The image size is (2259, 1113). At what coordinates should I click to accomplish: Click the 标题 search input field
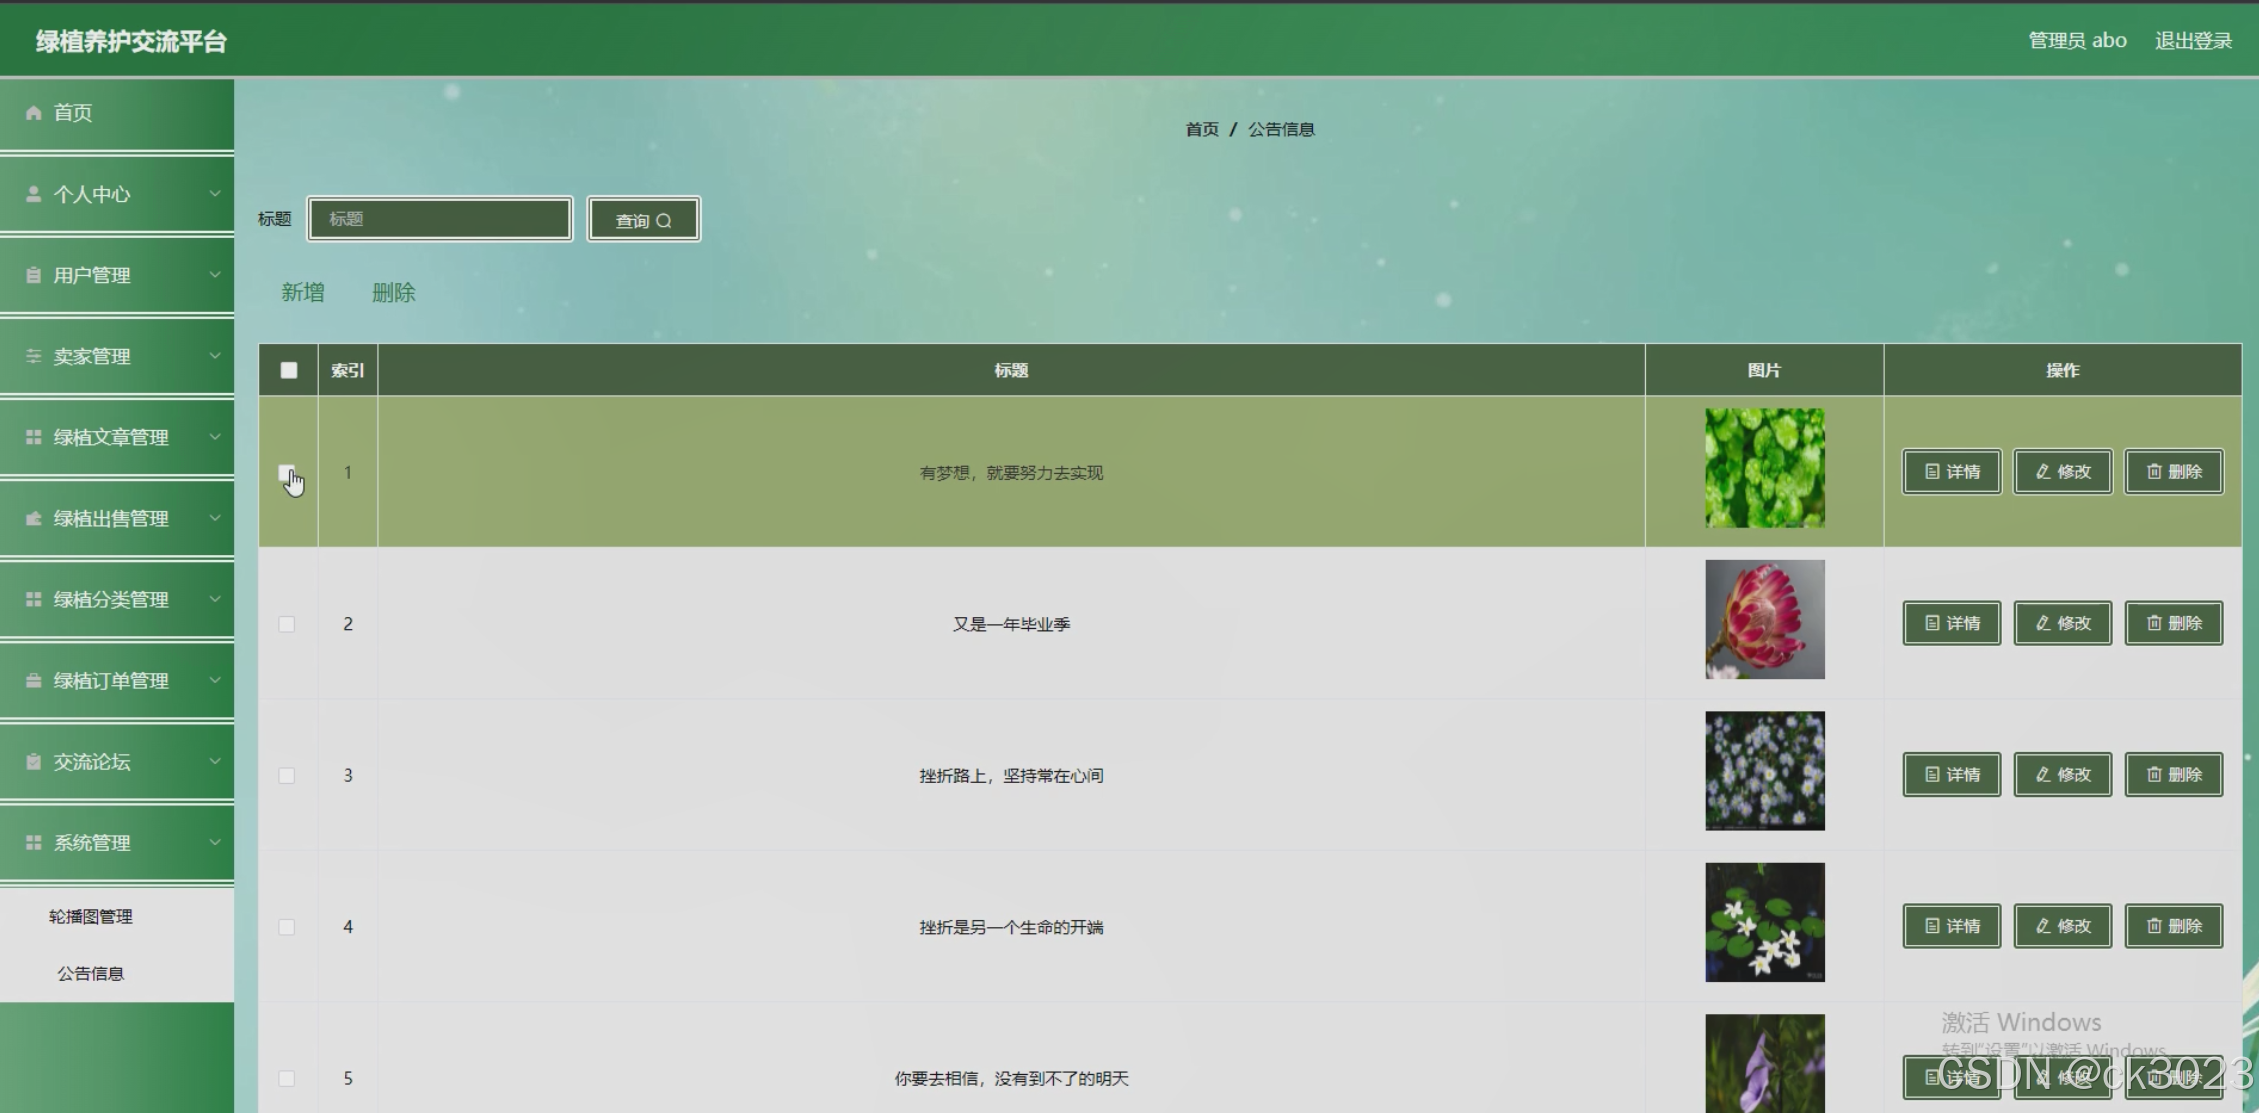click(440, 219)
